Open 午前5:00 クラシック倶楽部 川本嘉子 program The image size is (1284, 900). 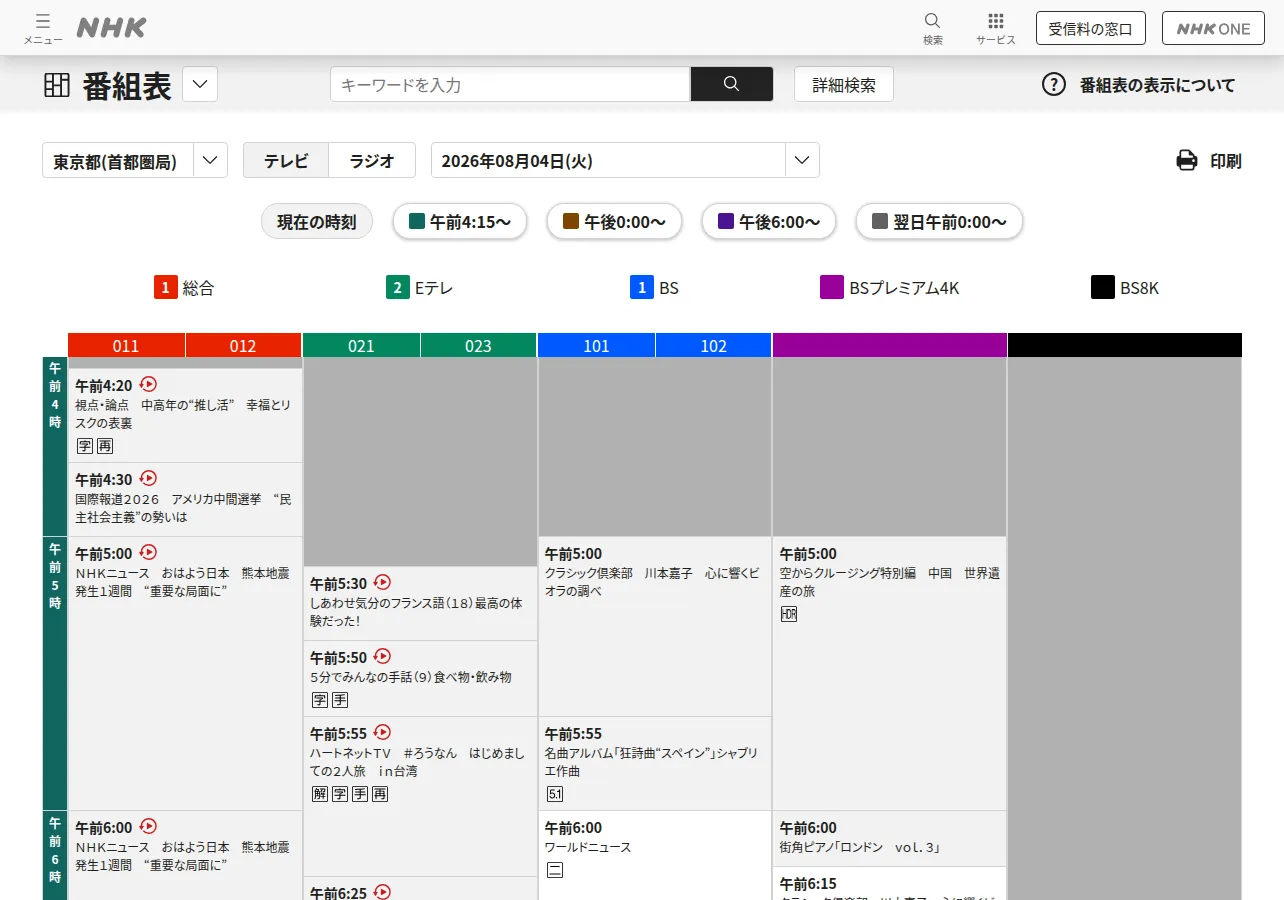click(655, 626)
